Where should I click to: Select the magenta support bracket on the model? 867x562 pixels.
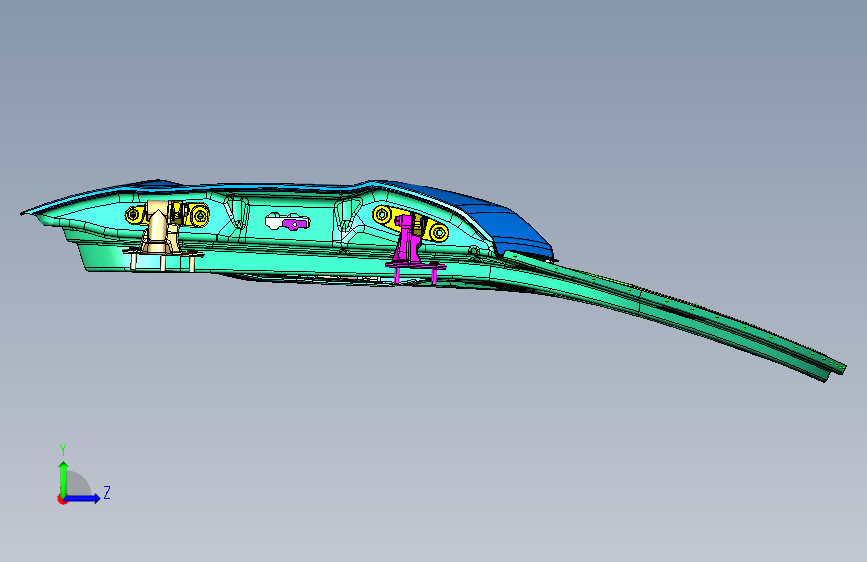coord(410,249)
